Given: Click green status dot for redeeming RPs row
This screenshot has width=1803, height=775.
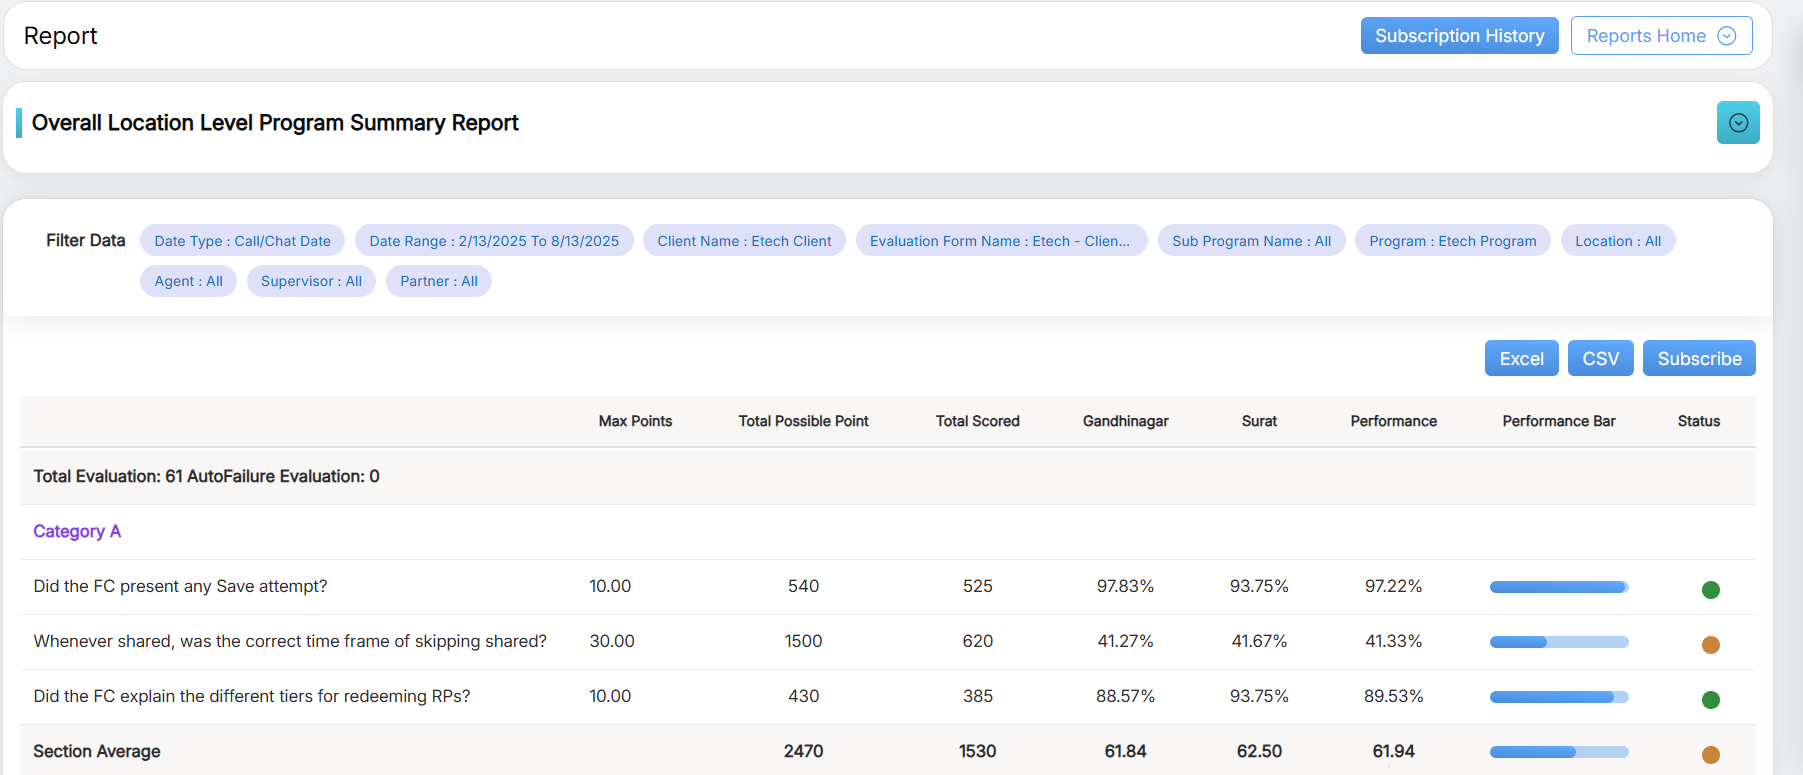Looking at the screenshot, I should (x=1710, y=700).
